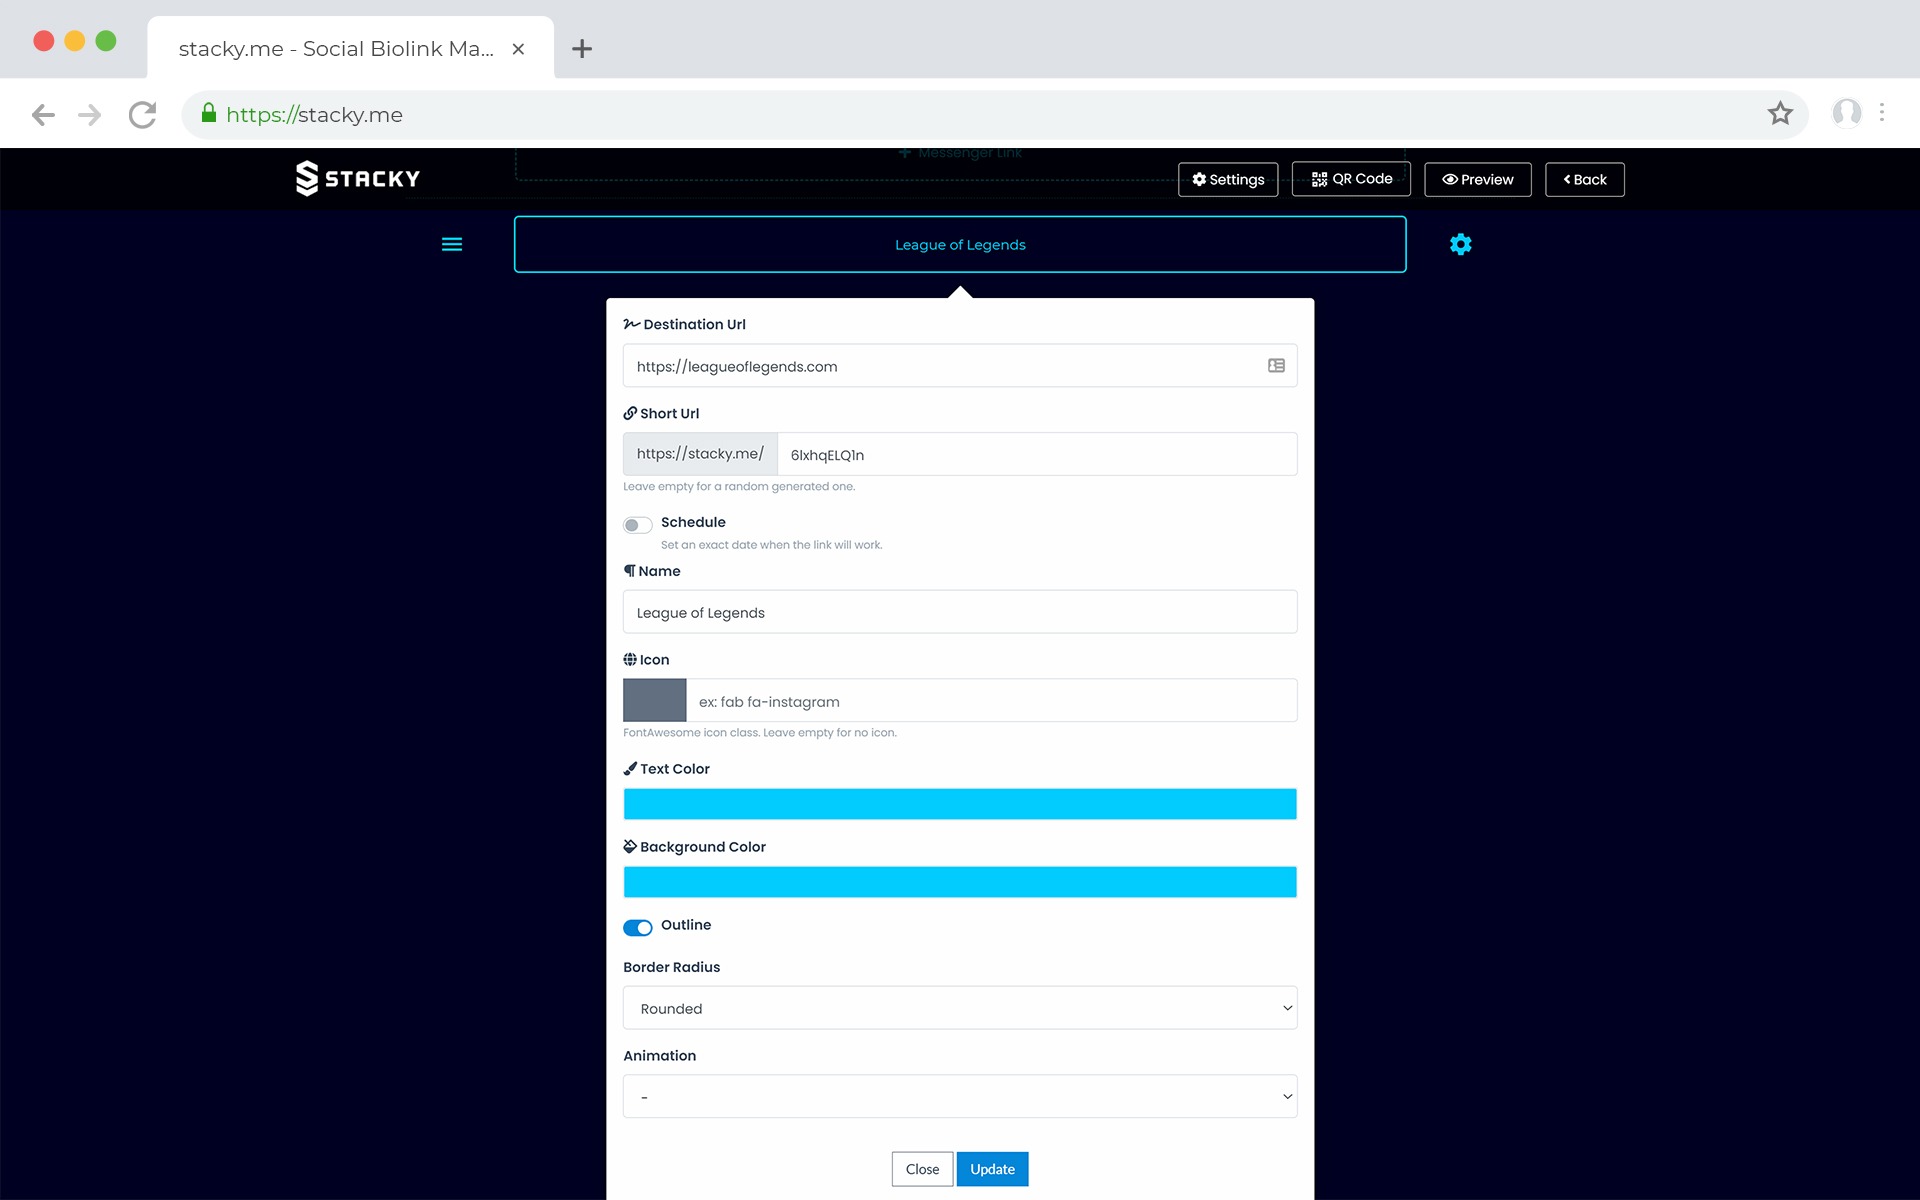Open browser profile avatar icon
Viewport: 1920px width, 1200px height.
point(1846,113)
